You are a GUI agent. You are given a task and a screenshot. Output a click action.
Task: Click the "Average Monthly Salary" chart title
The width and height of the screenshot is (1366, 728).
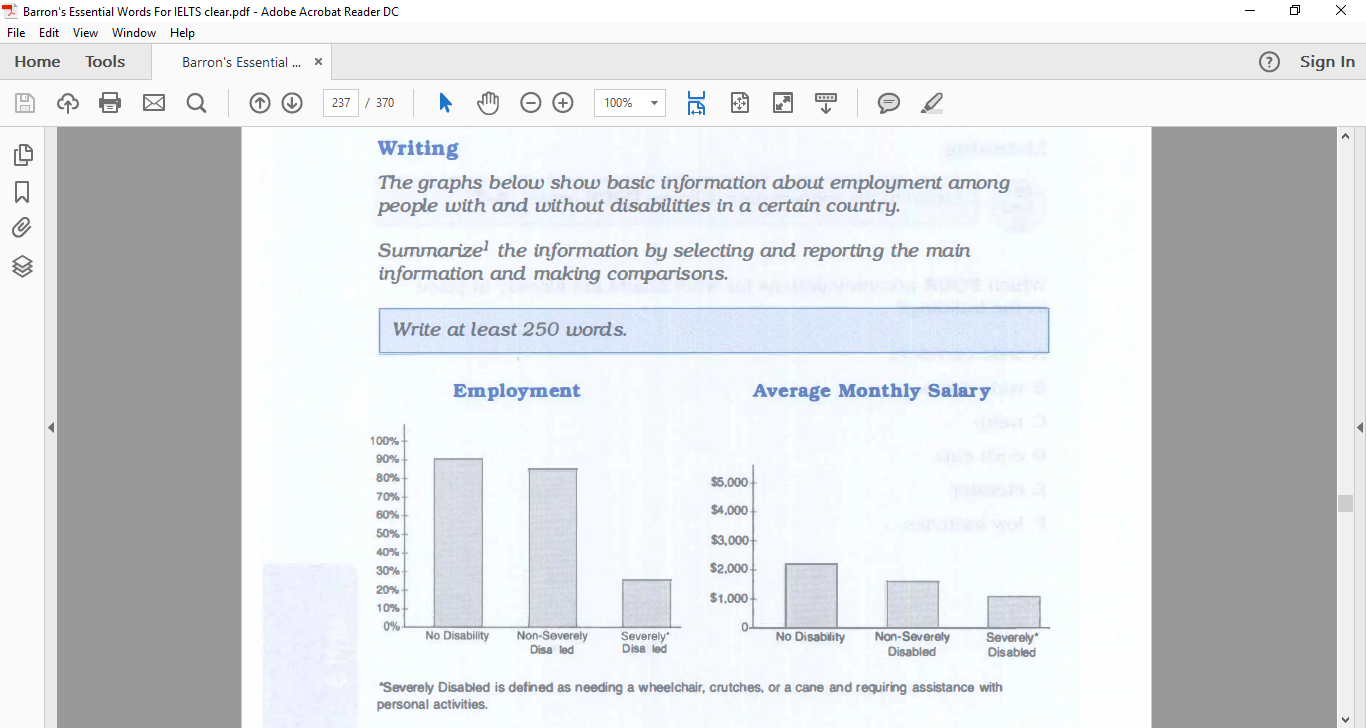[x=871, y=391]
